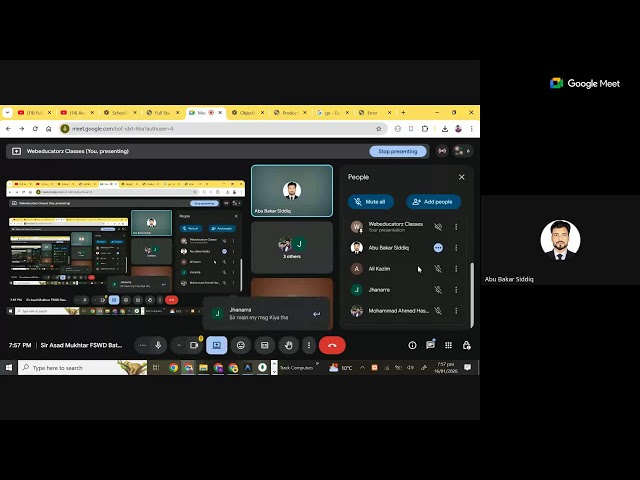Open the participants count icon at top right
This screenshot has width=640, height=480.
pyautogui.click(x=463, y=151)
